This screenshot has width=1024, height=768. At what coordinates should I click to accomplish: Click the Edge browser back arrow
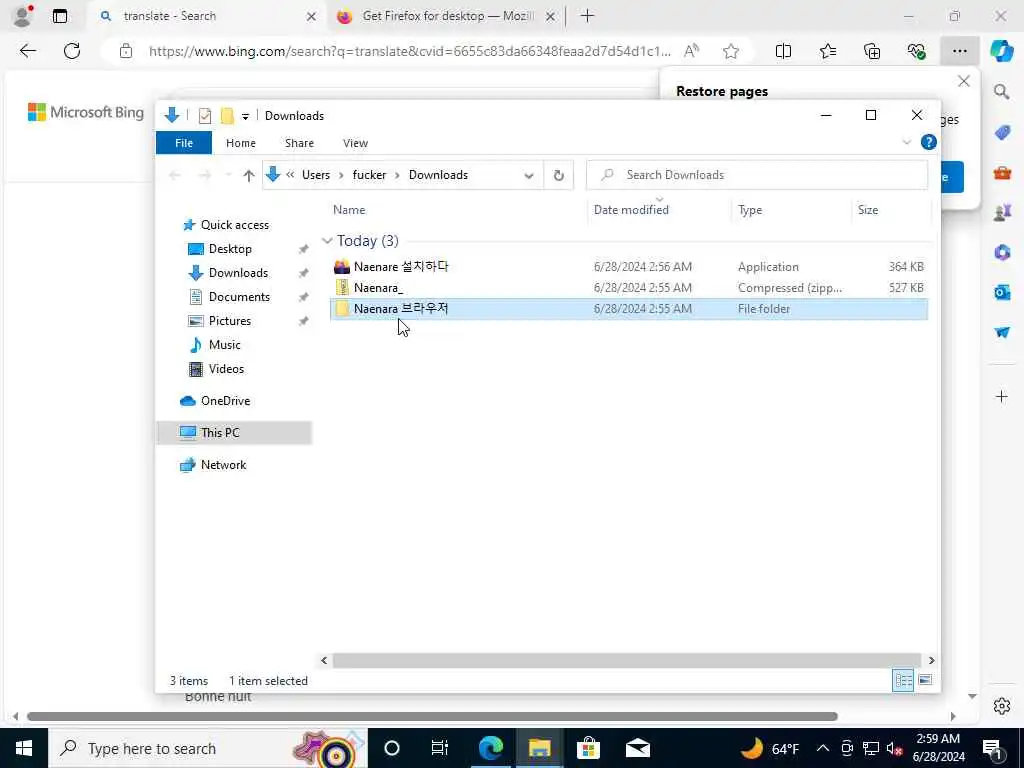(27, 51)
